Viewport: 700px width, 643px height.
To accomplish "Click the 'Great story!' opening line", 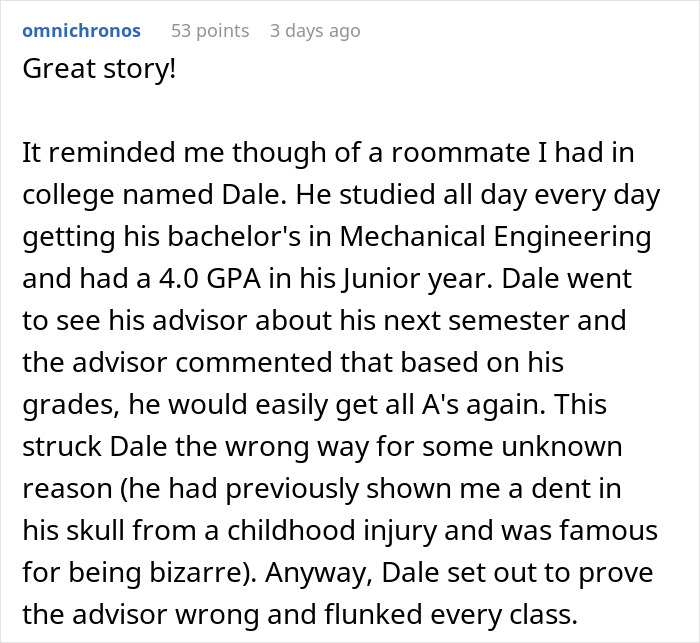I will click(97, 74).
